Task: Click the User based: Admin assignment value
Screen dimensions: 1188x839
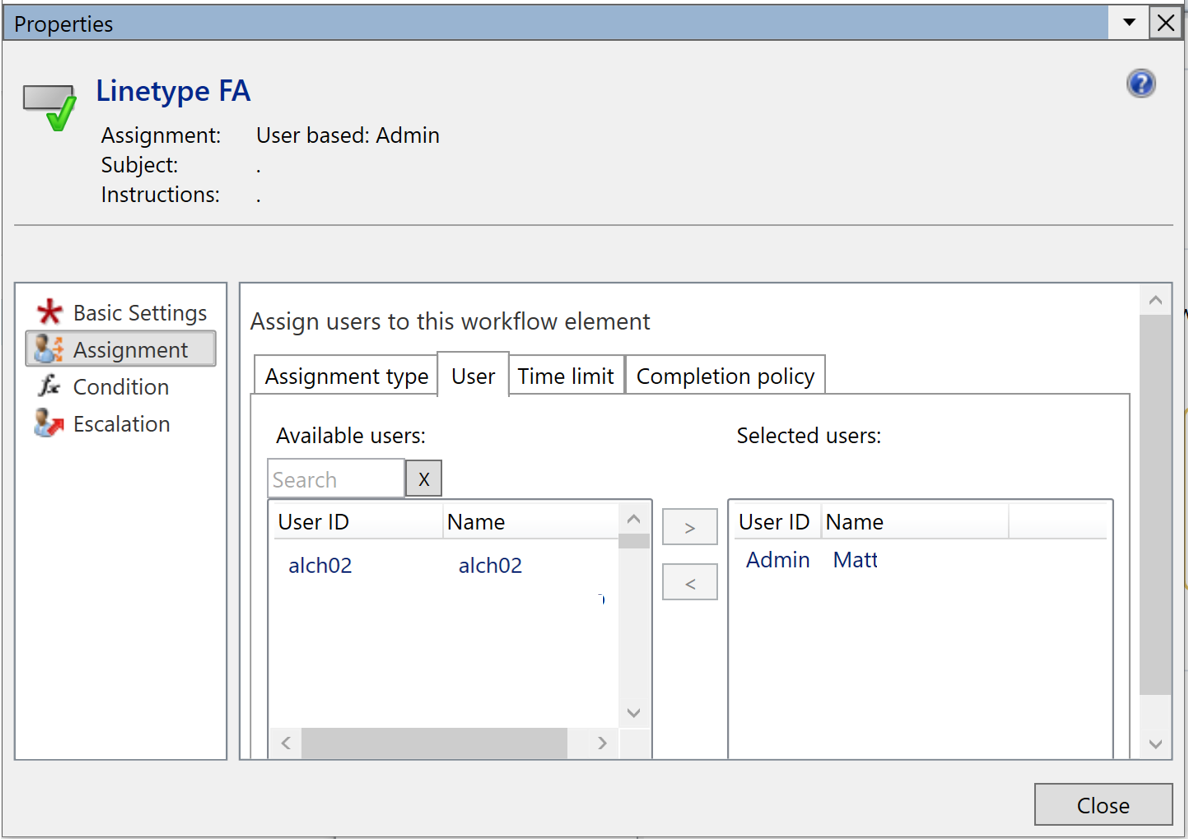Action: point(348,135)
